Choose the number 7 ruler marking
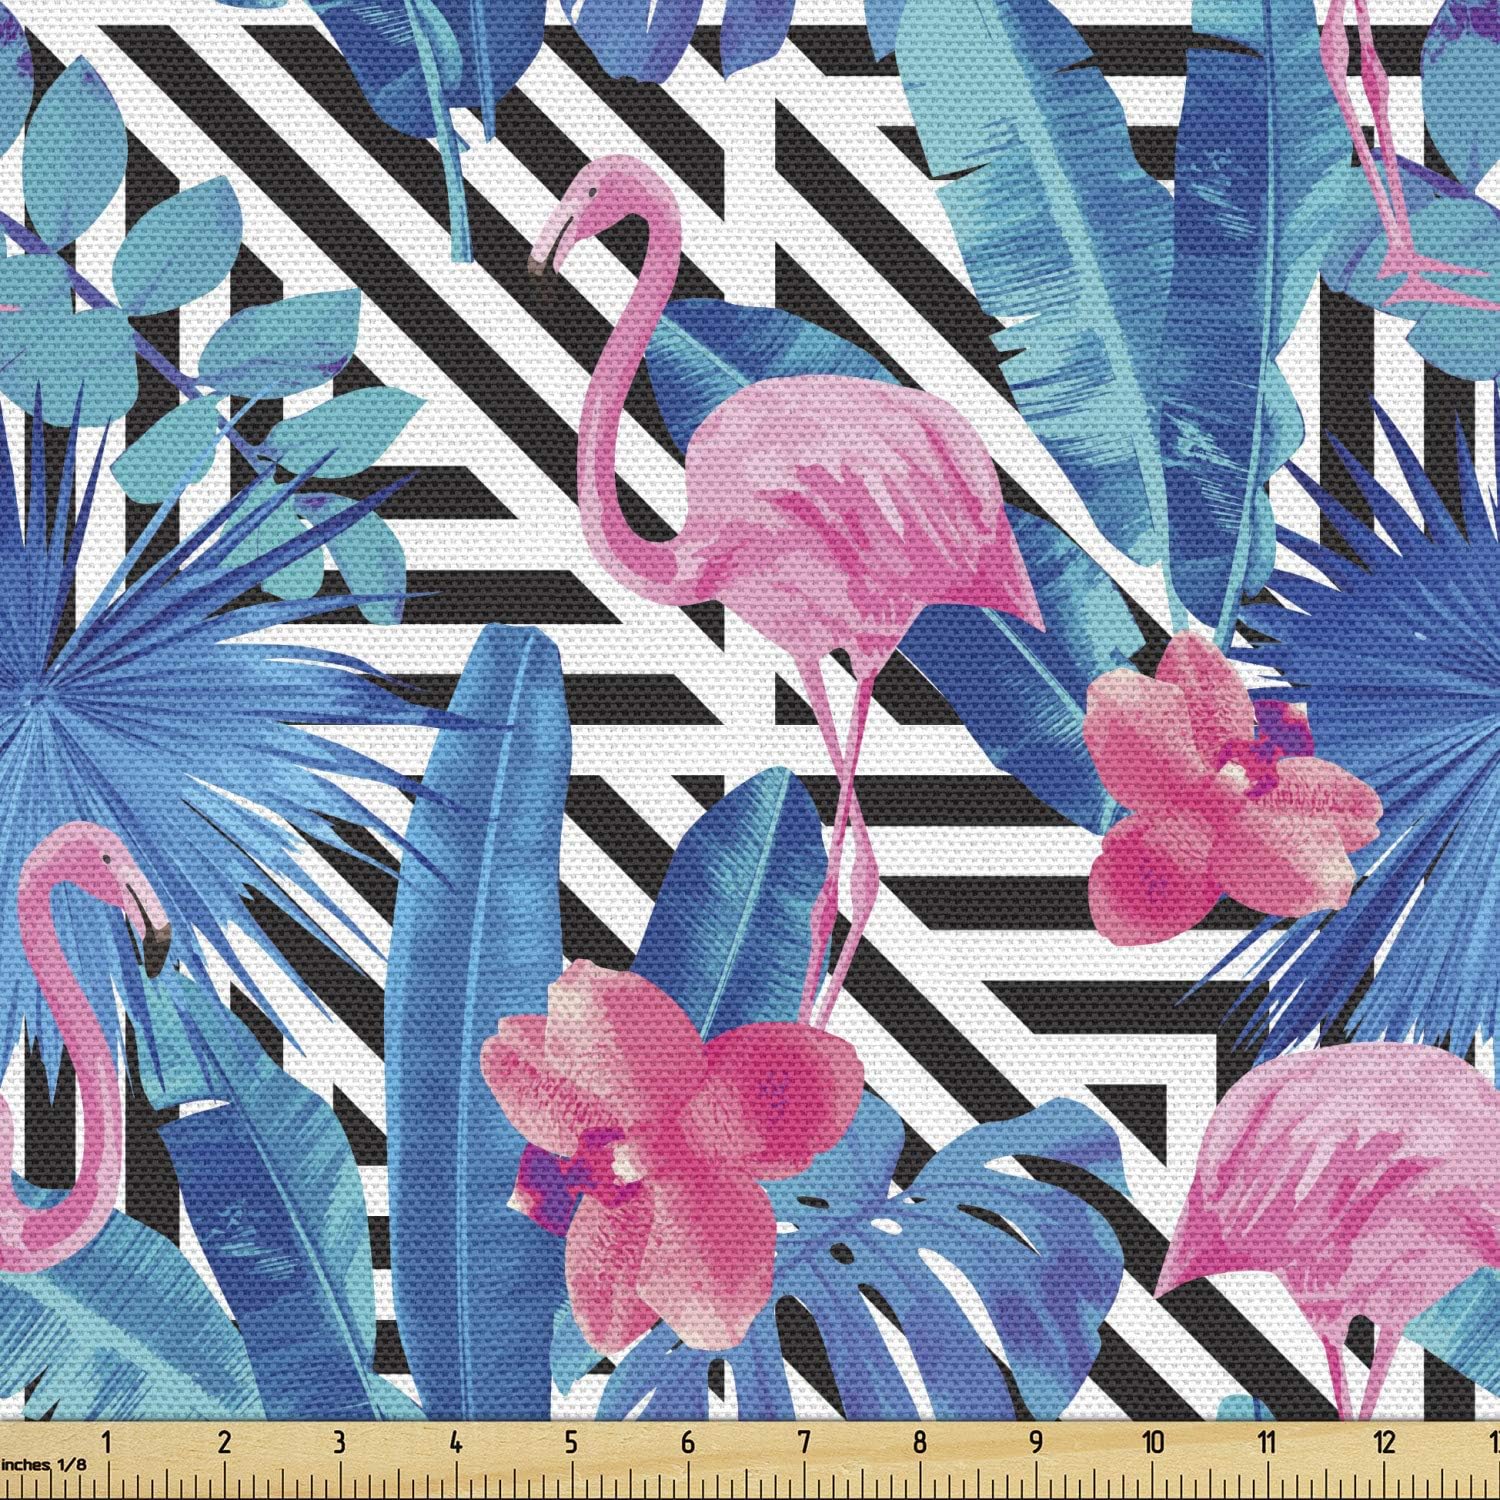Image resolution: width=1500 pixels, height=1500 pixels. [x=803, y=1442]
